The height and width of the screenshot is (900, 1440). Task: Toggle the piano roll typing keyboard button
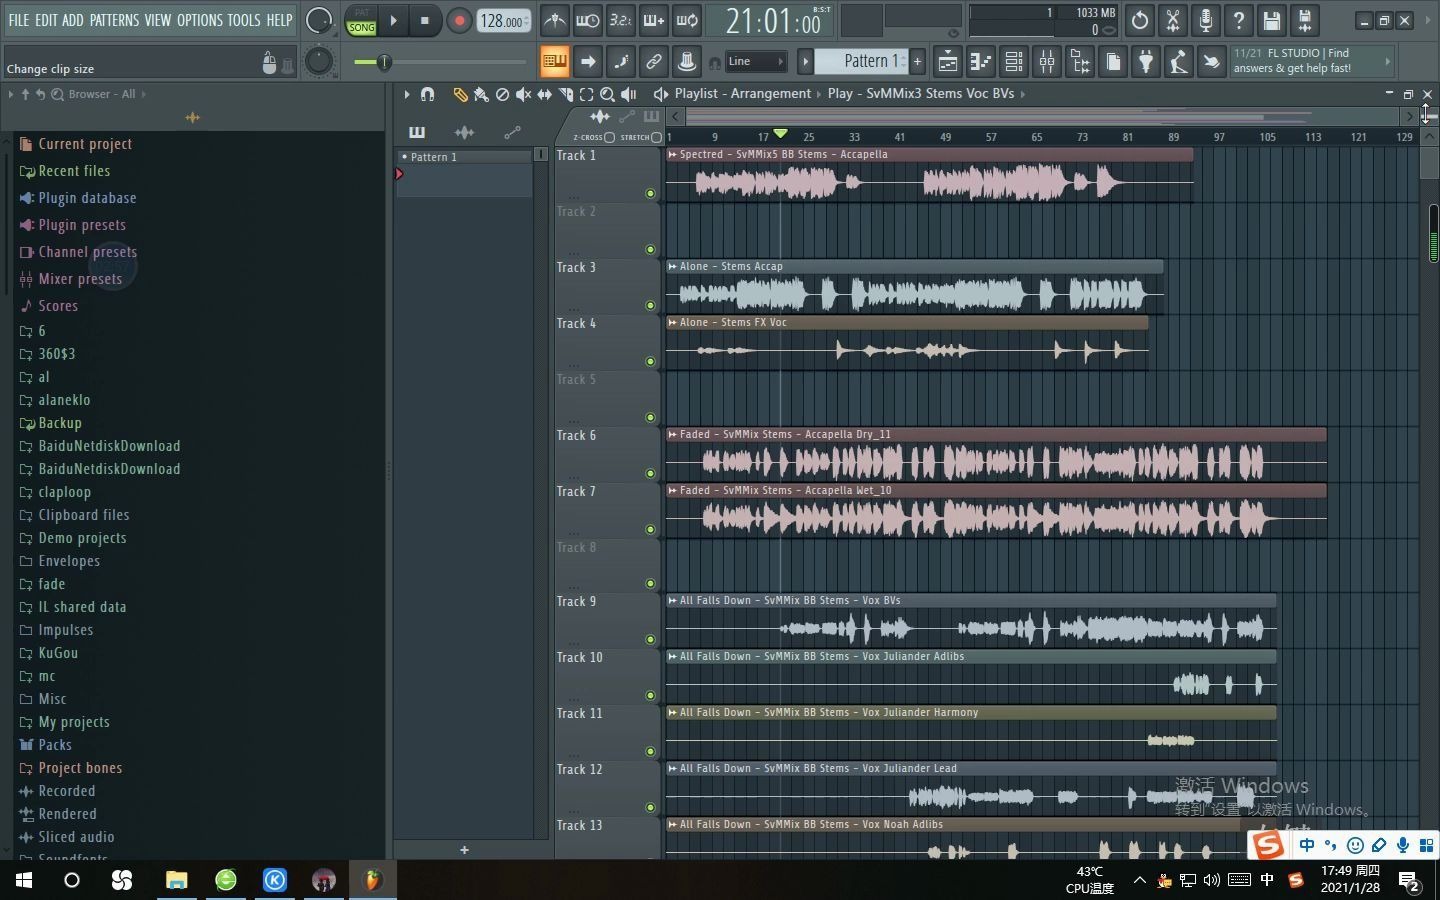click(554, 62)
